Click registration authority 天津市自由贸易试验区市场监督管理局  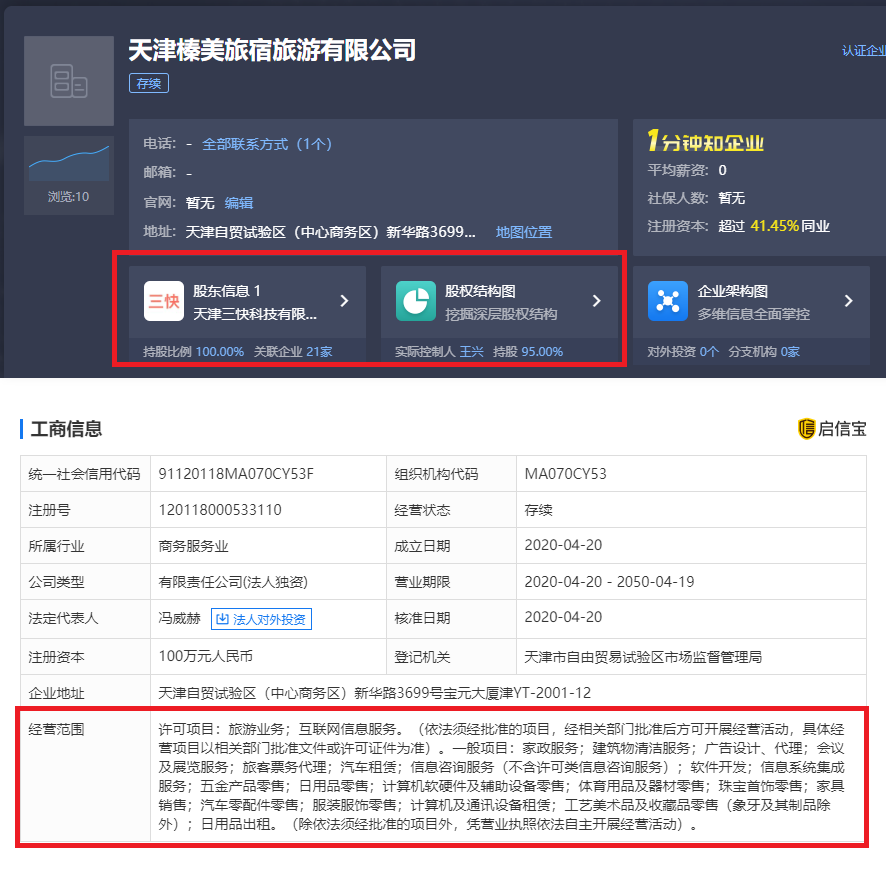(643, 657)
